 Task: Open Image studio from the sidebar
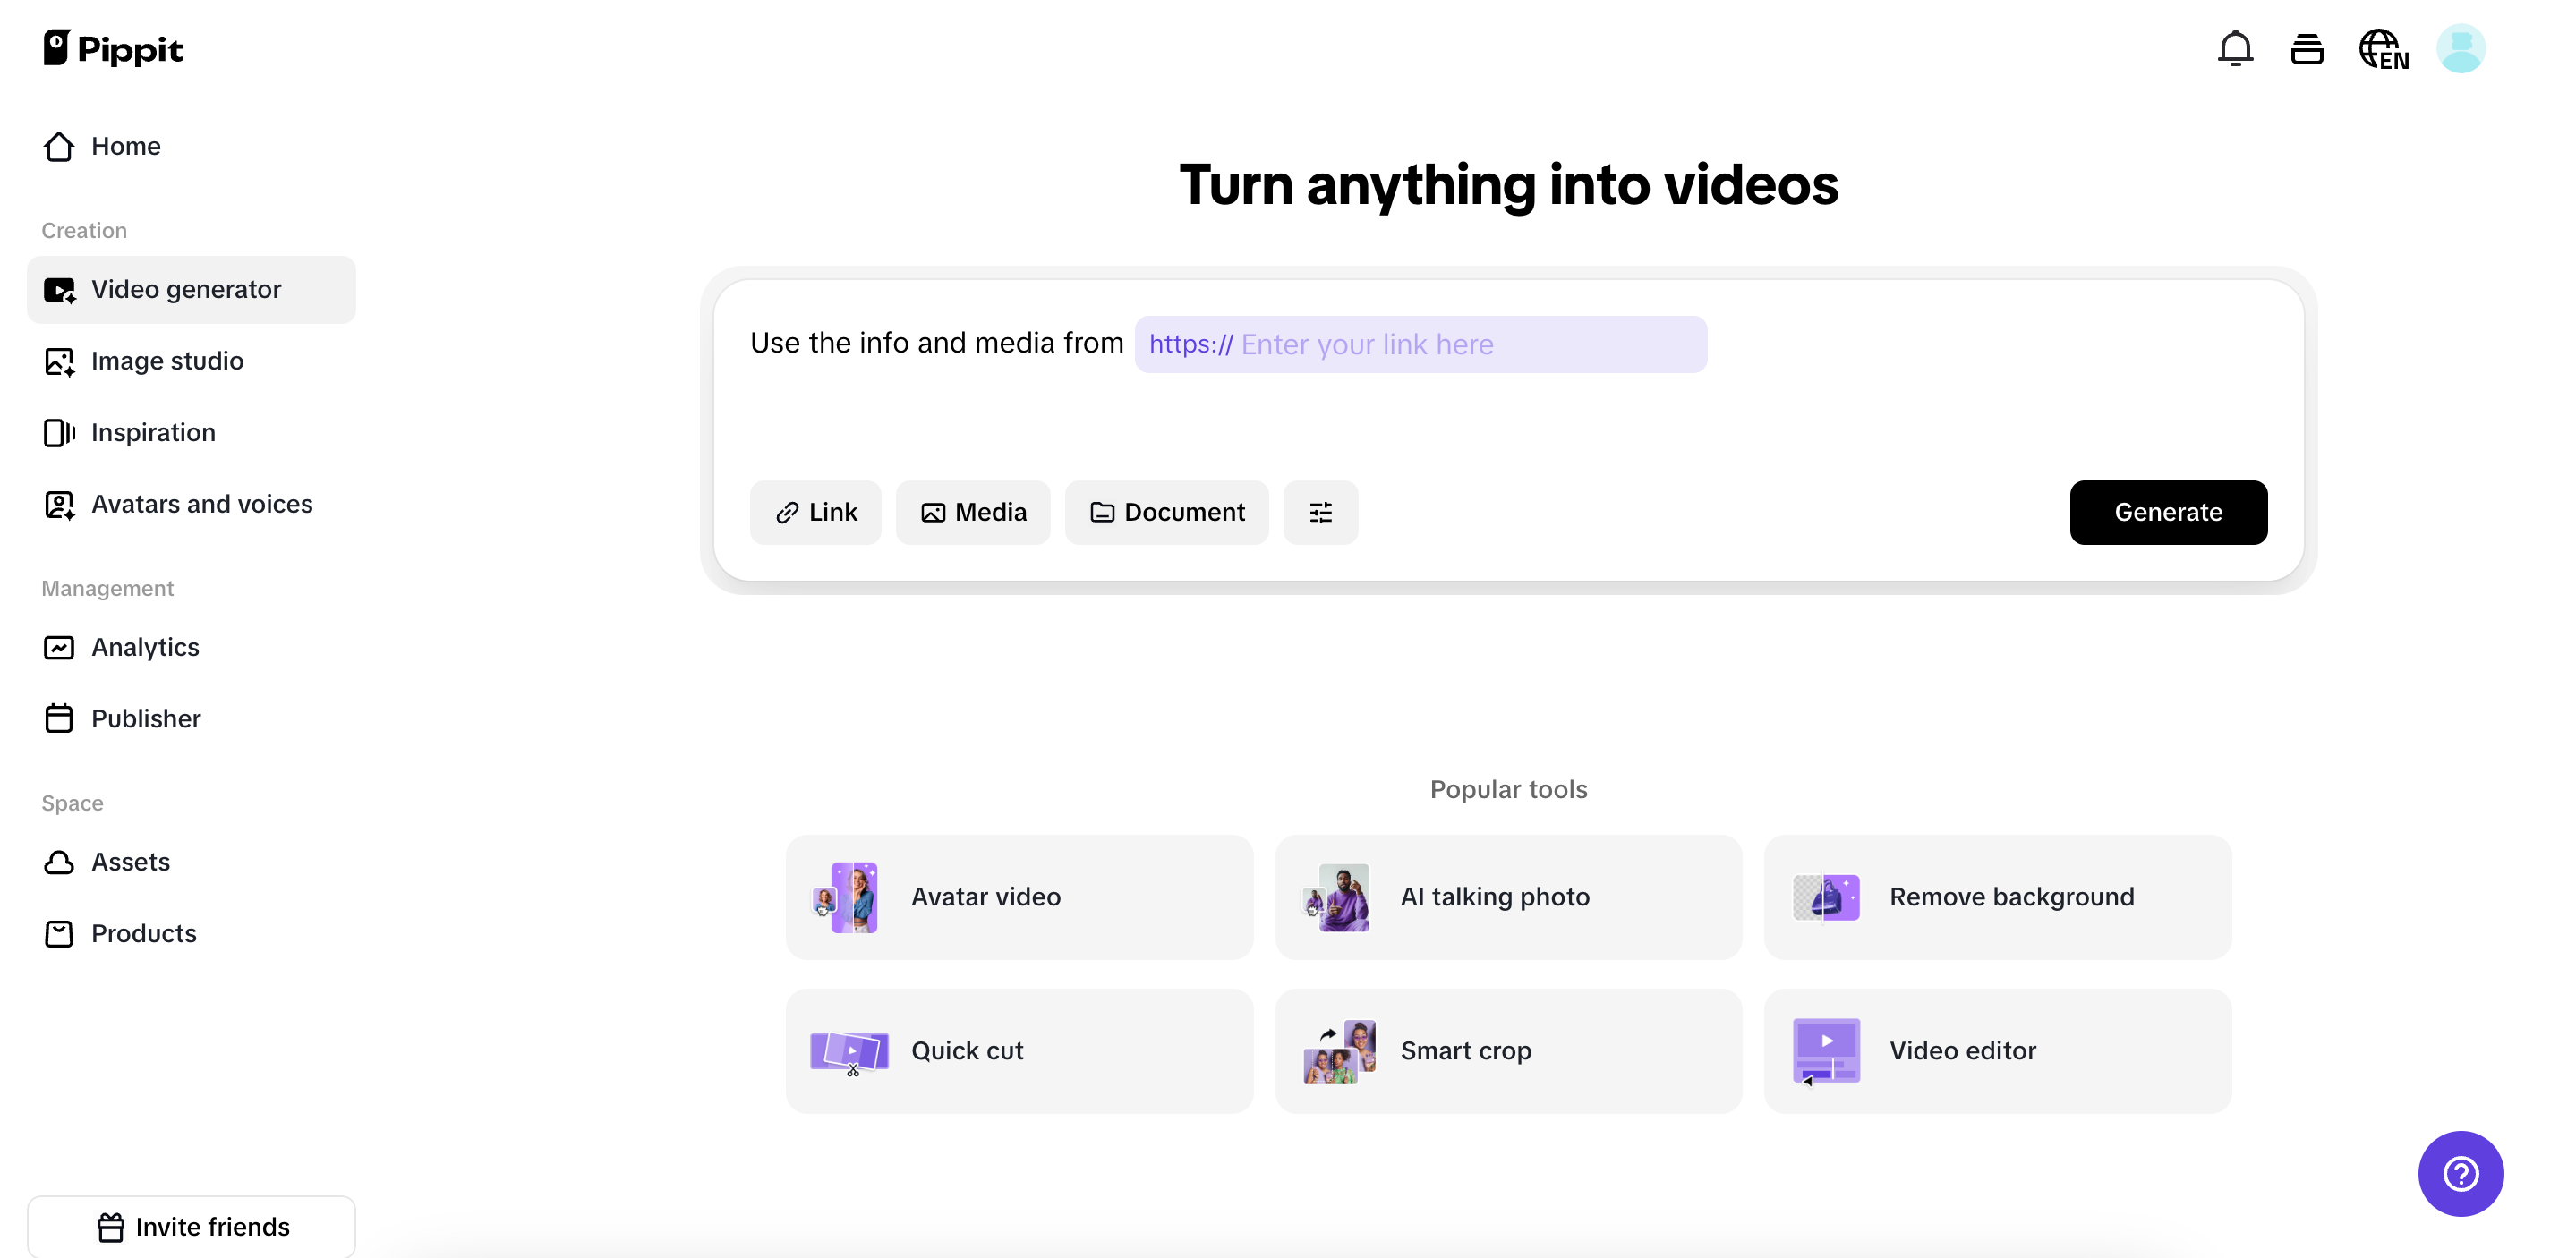coord(167,361)
